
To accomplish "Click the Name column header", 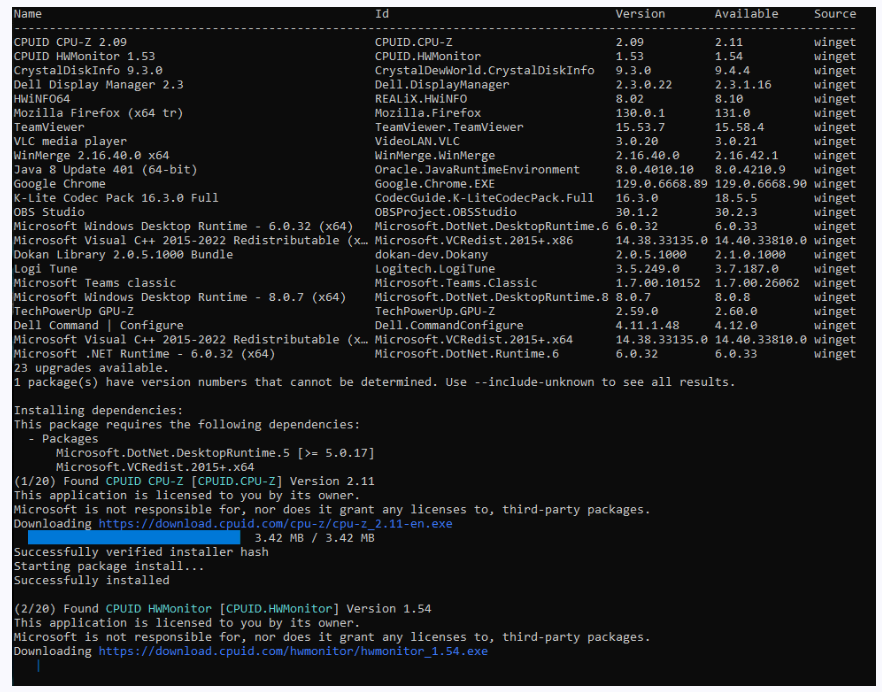I will [x=28, y=14].
